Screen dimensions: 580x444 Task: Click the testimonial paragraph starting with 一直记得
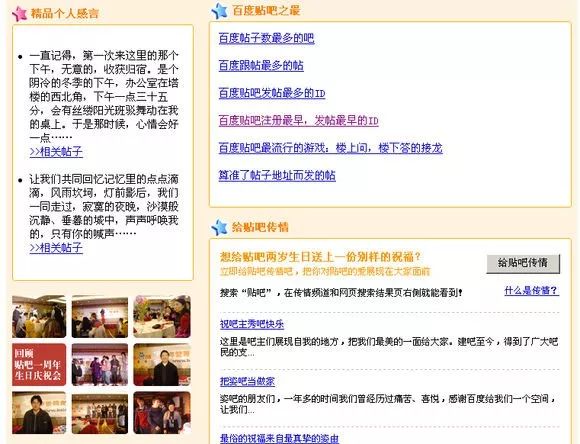tap(104, 97)
